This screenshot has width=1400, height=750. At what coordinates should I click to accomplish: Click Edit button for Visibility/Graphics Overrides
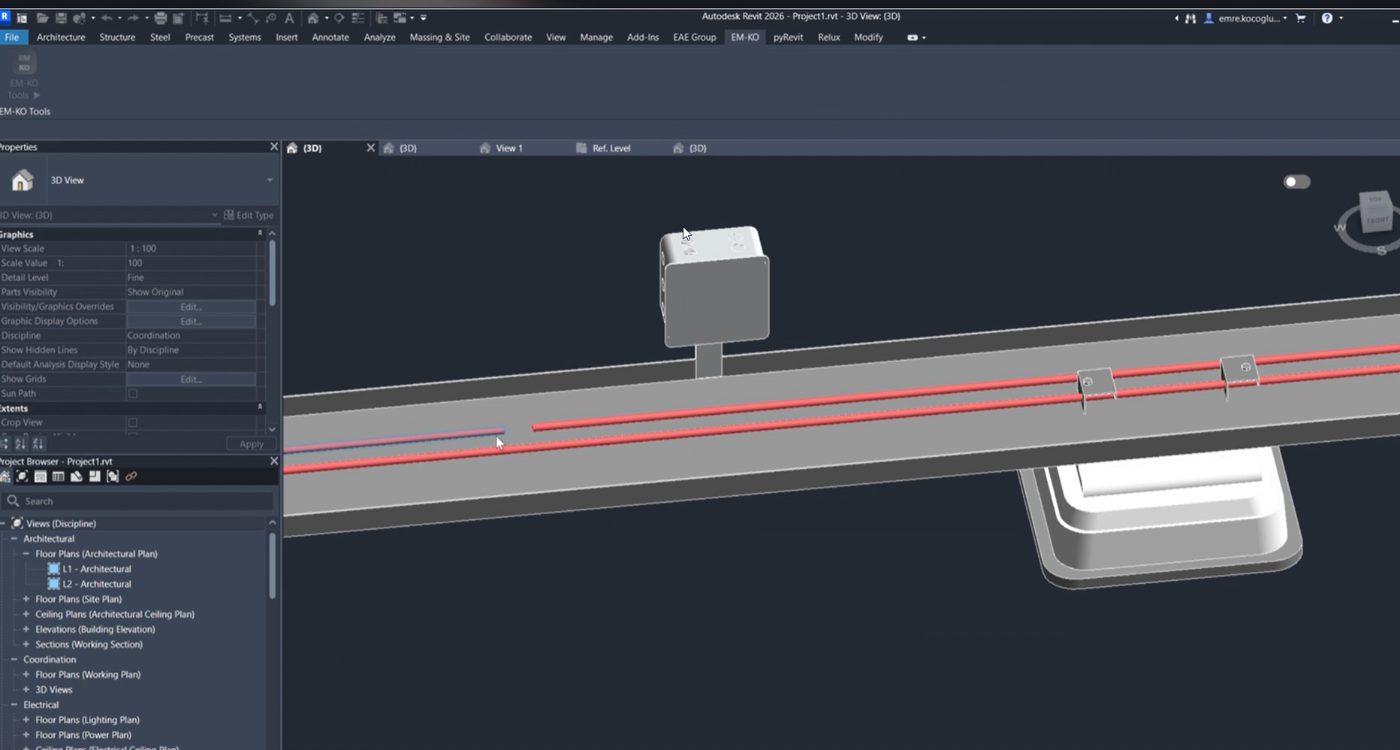191,307
